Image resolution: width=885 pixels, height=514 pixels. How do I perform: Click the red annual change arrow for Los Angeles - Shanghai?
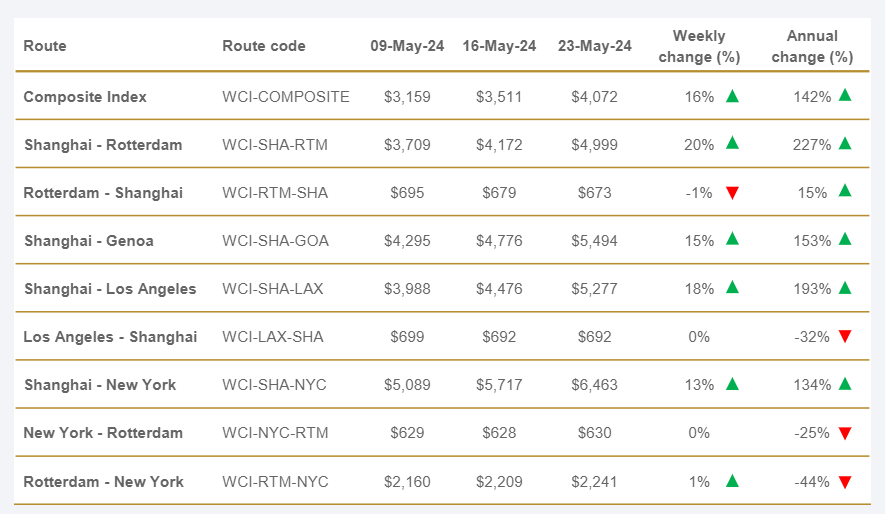(x=845, y=337)
